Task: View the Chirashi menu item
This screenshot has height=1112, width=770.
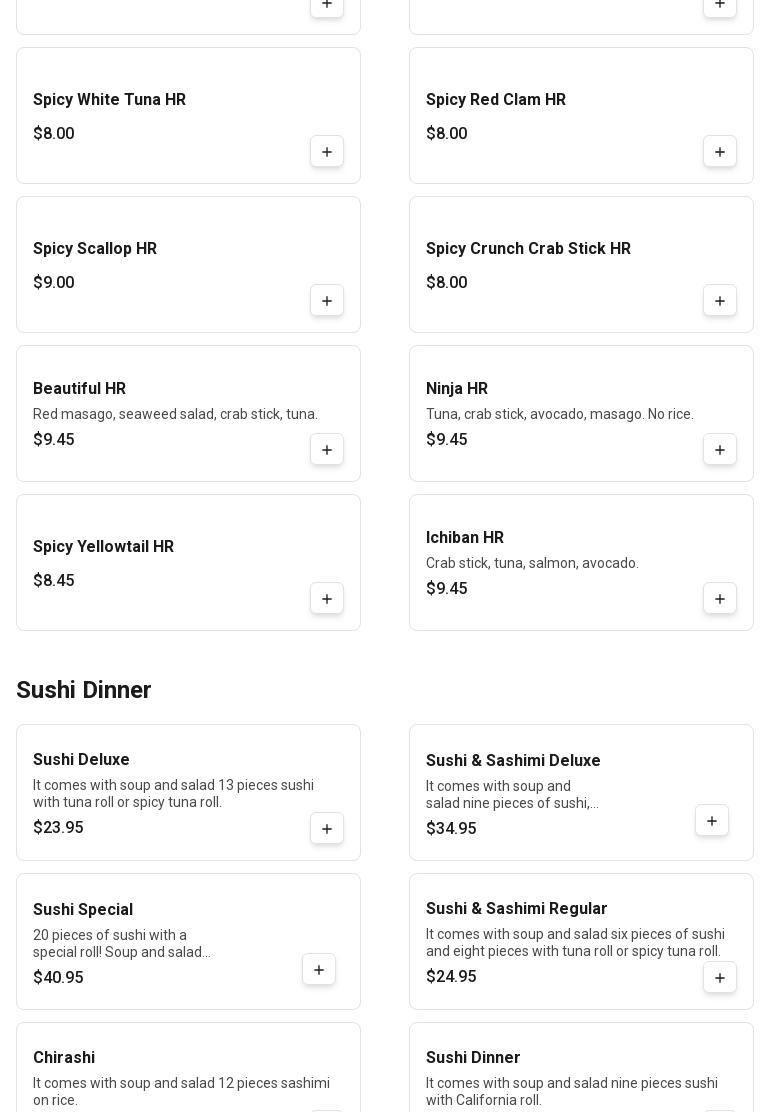Action: tap(189, 1067)
